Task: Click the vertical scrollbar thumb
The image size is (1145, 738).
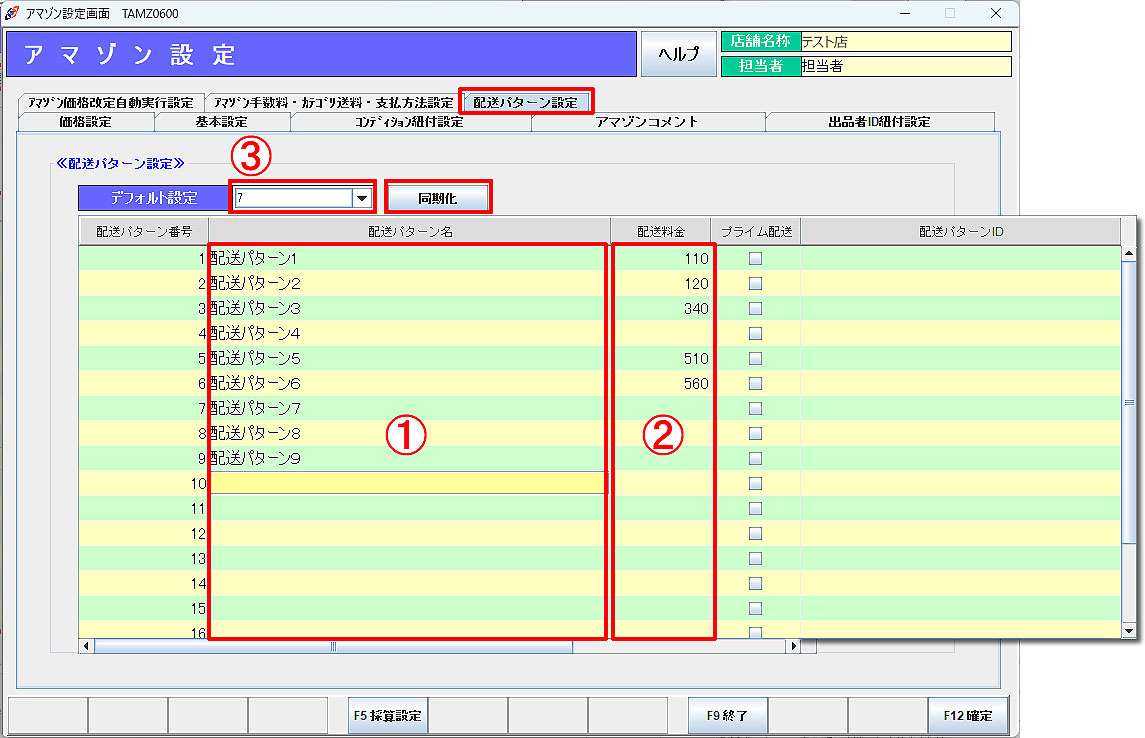Action: pyautogui.click(x=1129, y=401)
